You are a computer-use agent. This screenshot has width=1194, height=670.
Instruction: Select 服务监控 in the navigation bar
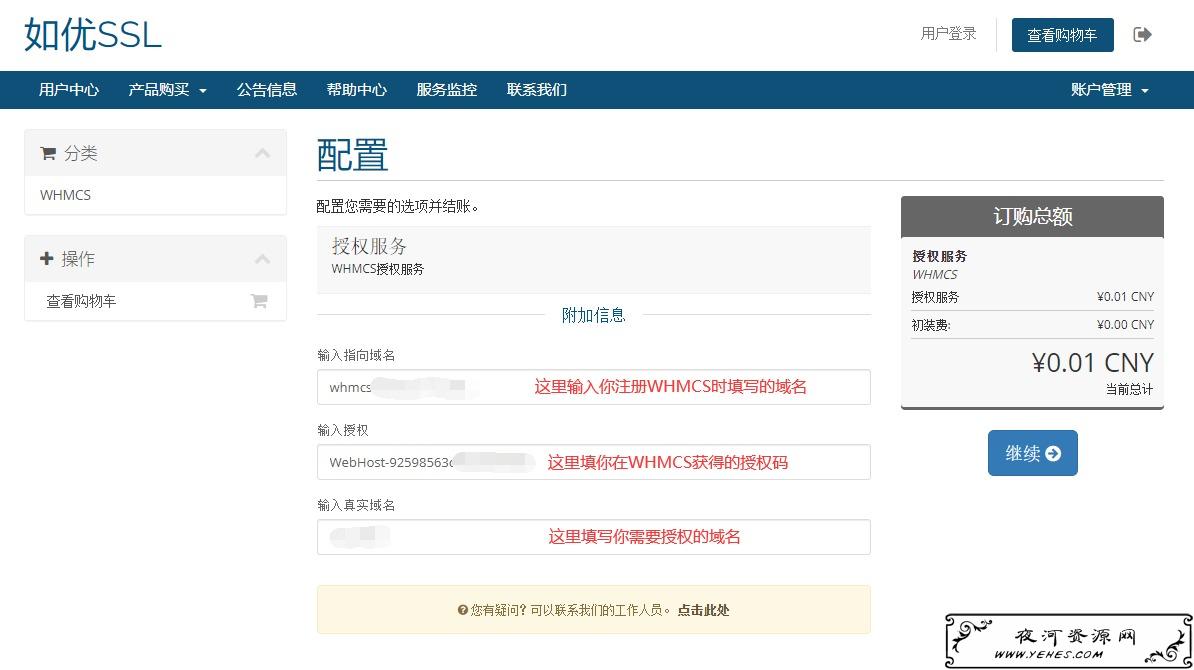click(x=446, y=90)
